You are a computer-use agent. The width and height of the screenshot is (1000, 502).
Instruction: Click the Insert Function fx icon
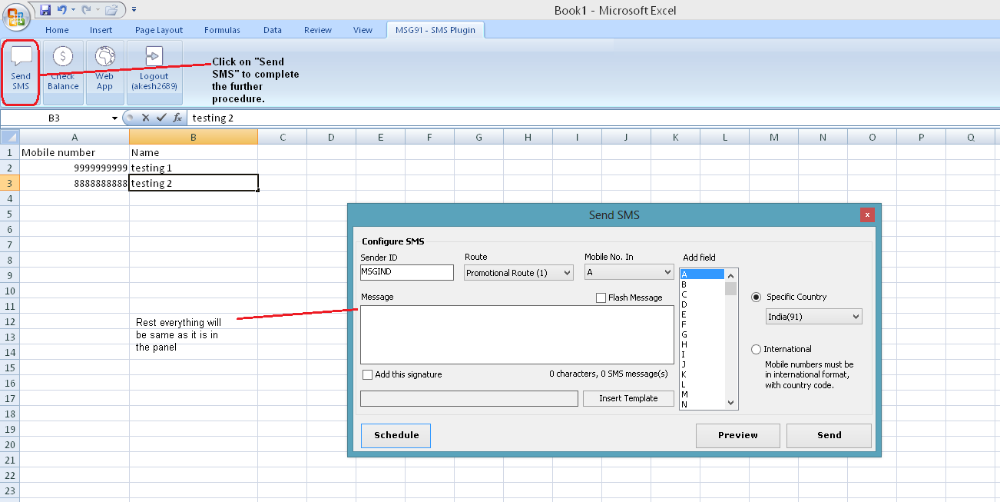coord(176,118)
